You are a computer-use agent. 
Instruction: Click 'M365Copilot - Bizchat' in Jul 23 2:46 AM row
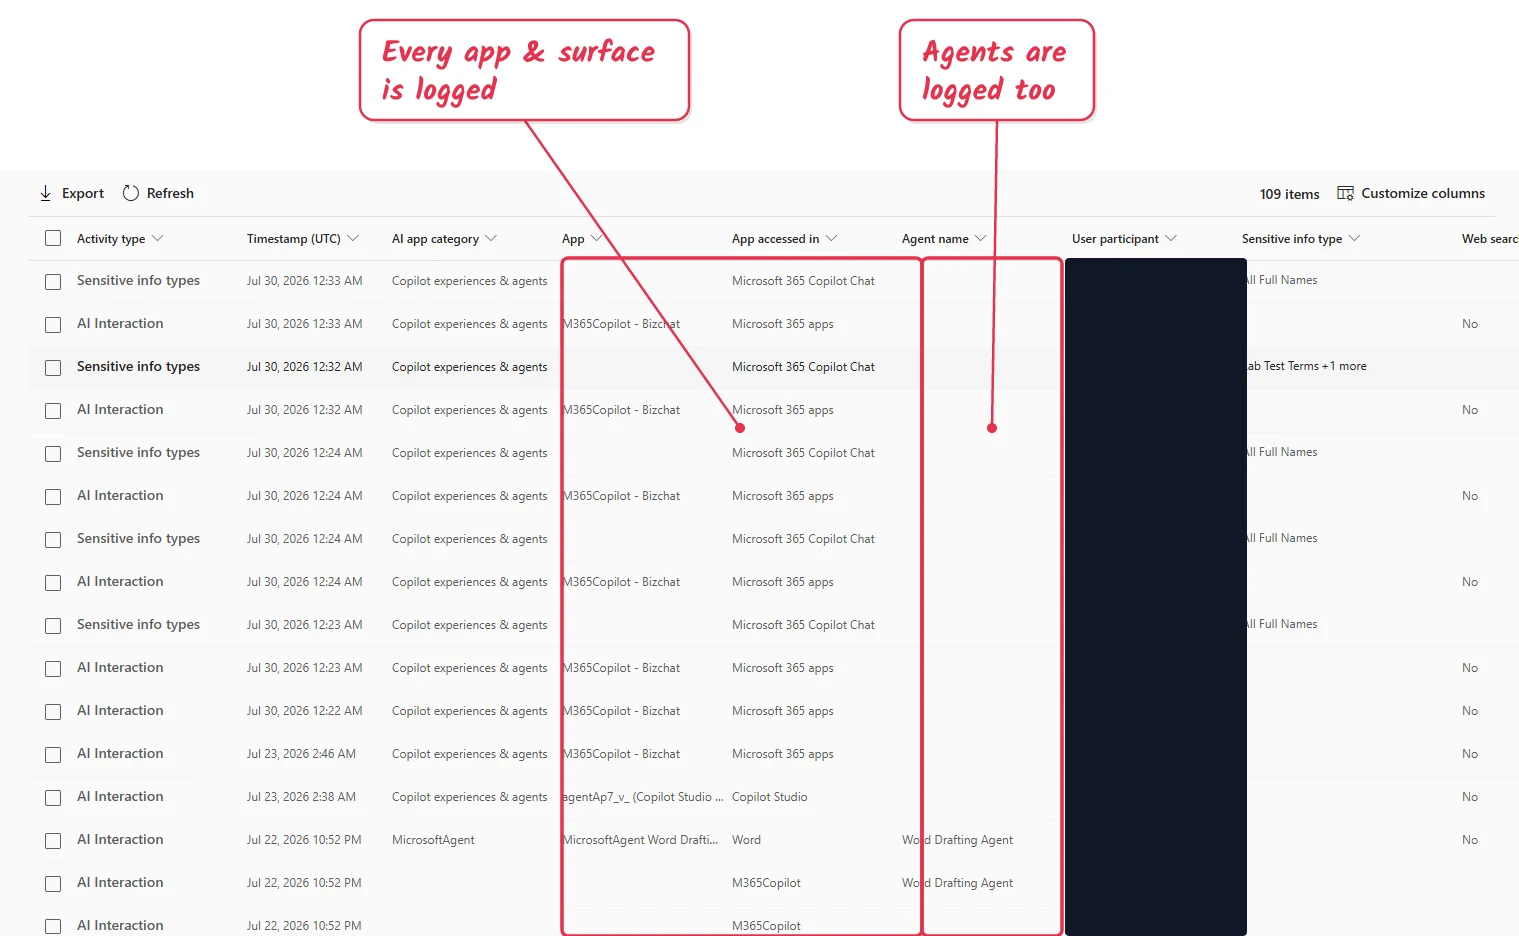point(621,754)
